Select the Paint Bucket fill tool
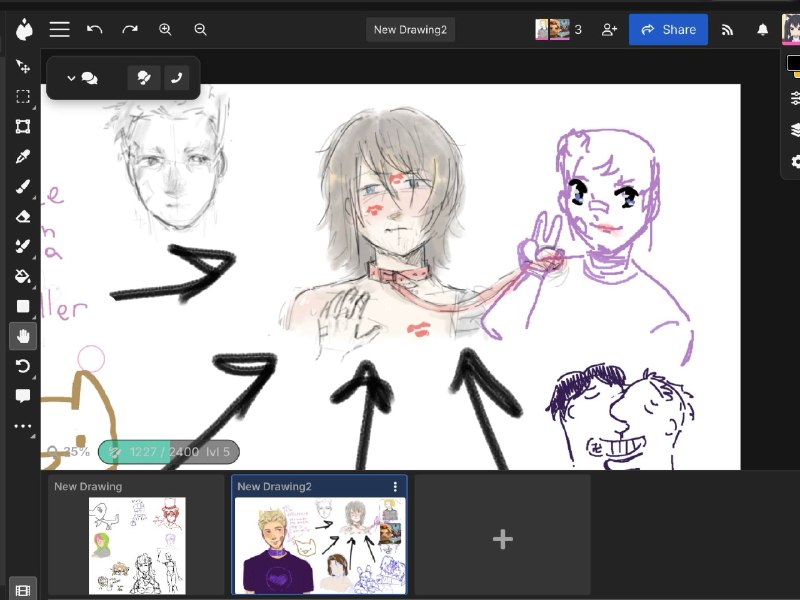Screen dimensions: 800x600 tap(23, 277)
